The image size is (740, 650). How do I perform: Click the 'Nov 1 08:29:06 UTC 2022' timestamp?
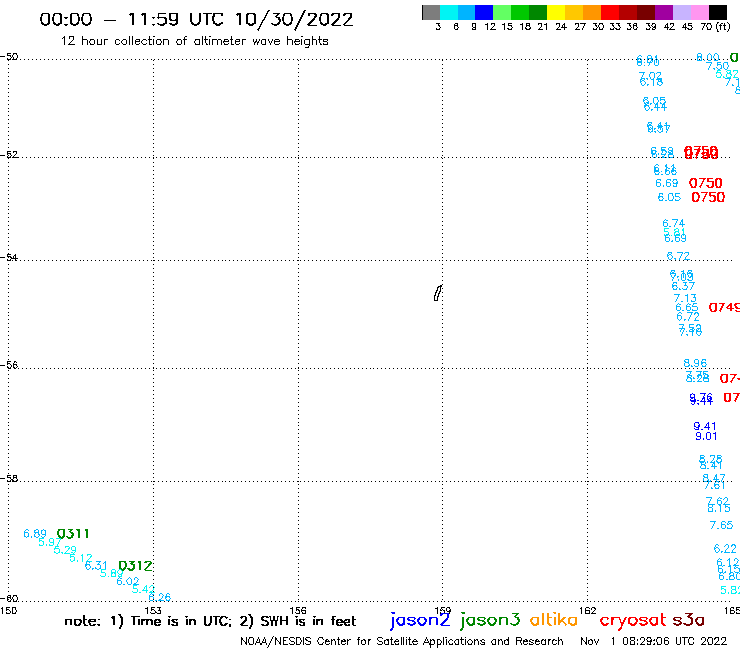(654, 641)
